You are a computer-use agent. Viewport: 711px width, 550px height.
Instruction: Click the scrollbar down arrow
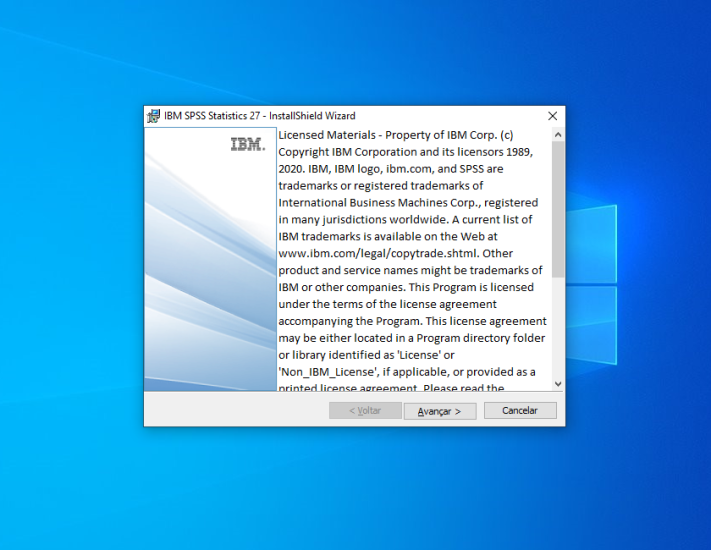[558, 384]
